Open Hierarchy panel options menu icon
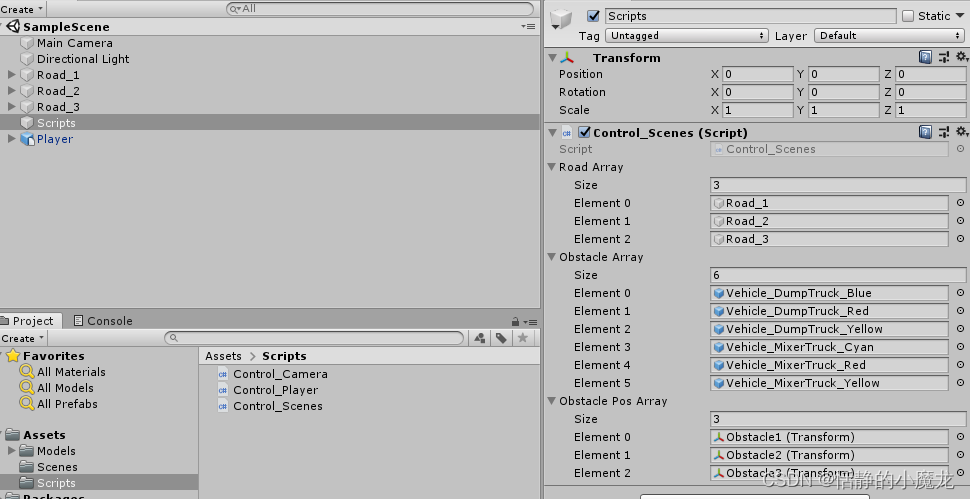 tap(528, 27)
